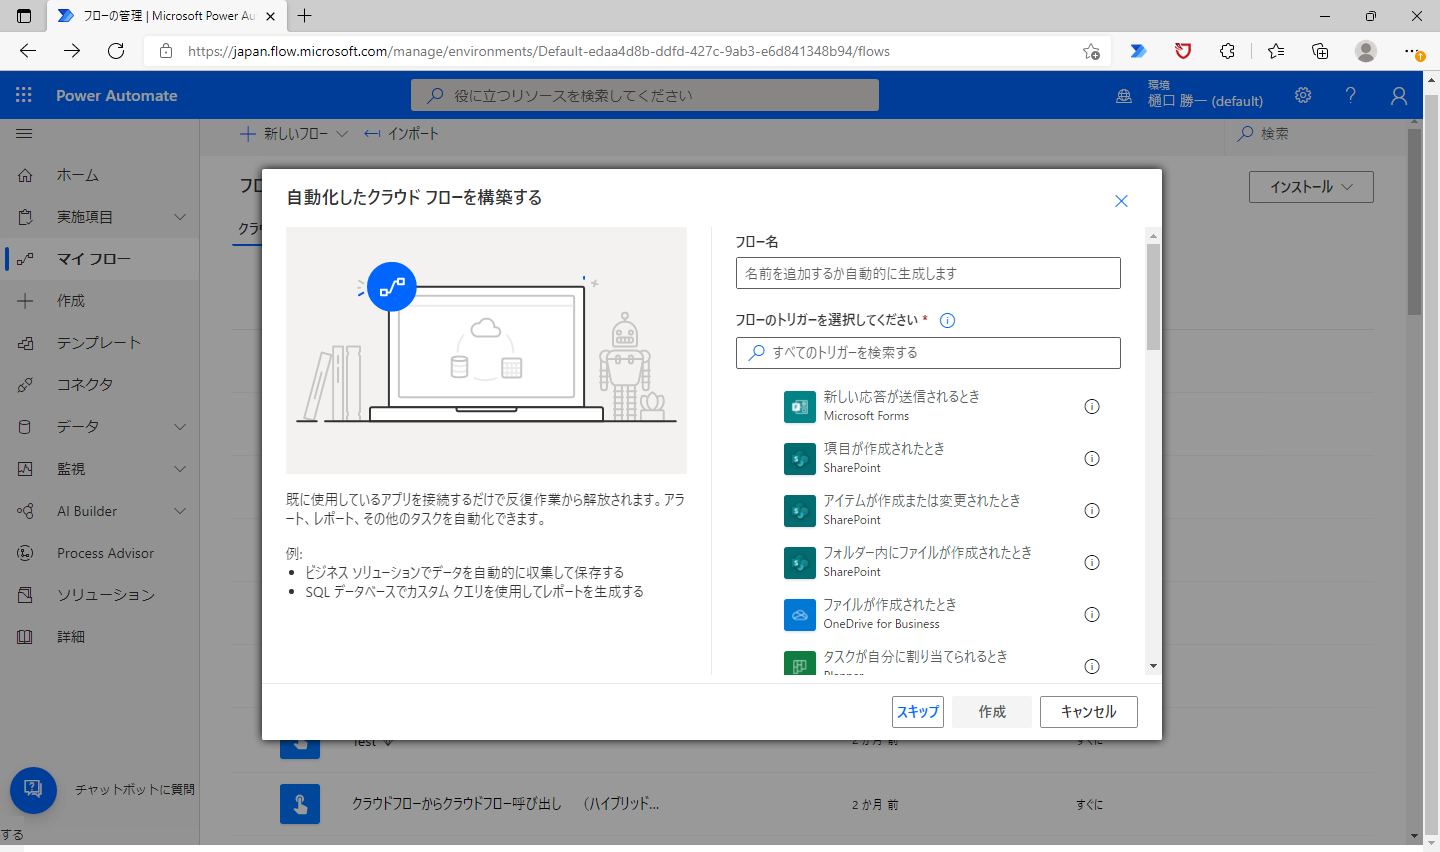
Task: Click the environment icon beside 樋口 勝一
Action: click(1124, 96)
